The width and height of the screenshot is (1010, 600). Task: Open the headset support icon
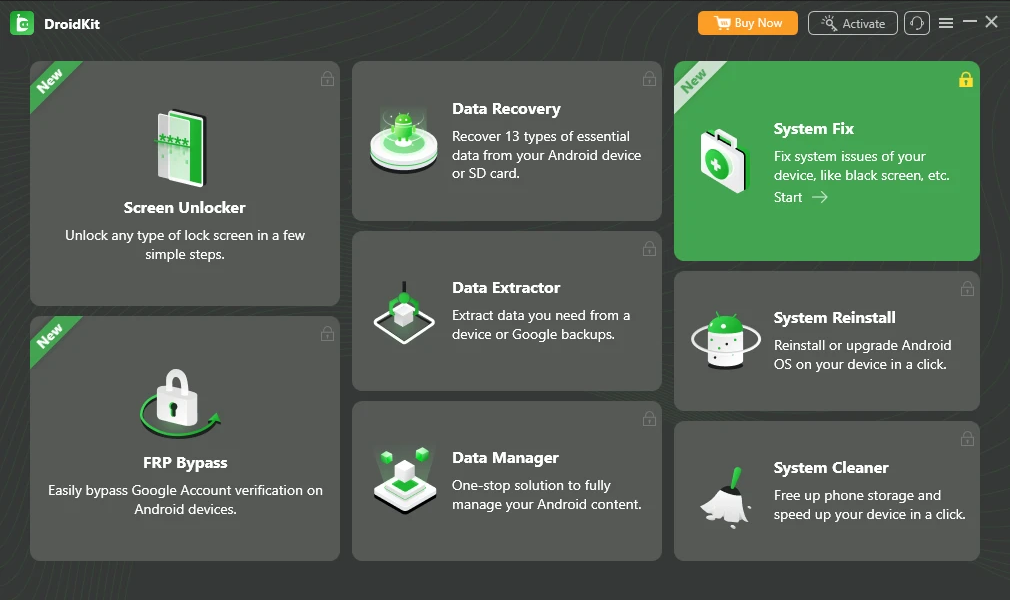click(917, 24)
